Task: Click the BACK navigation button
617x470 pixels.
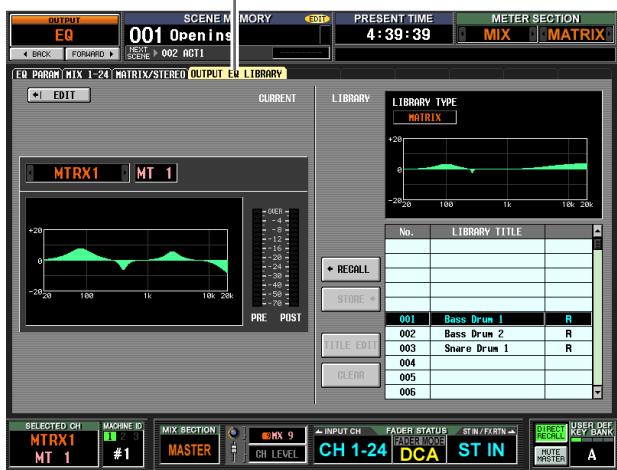Action: point(37,54)
